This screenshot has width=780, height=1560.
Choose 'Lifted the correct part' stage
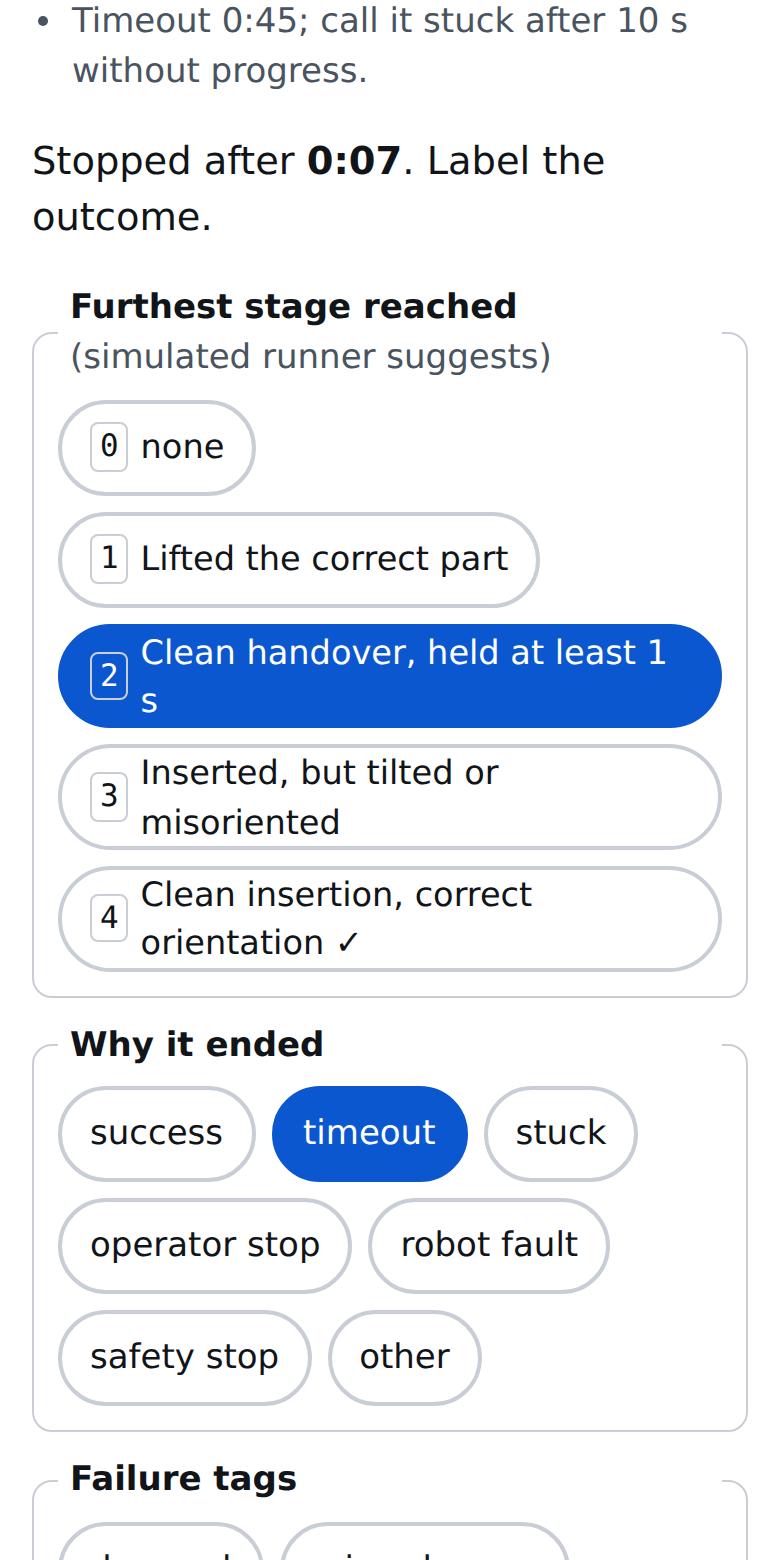[x=299, y=559]
